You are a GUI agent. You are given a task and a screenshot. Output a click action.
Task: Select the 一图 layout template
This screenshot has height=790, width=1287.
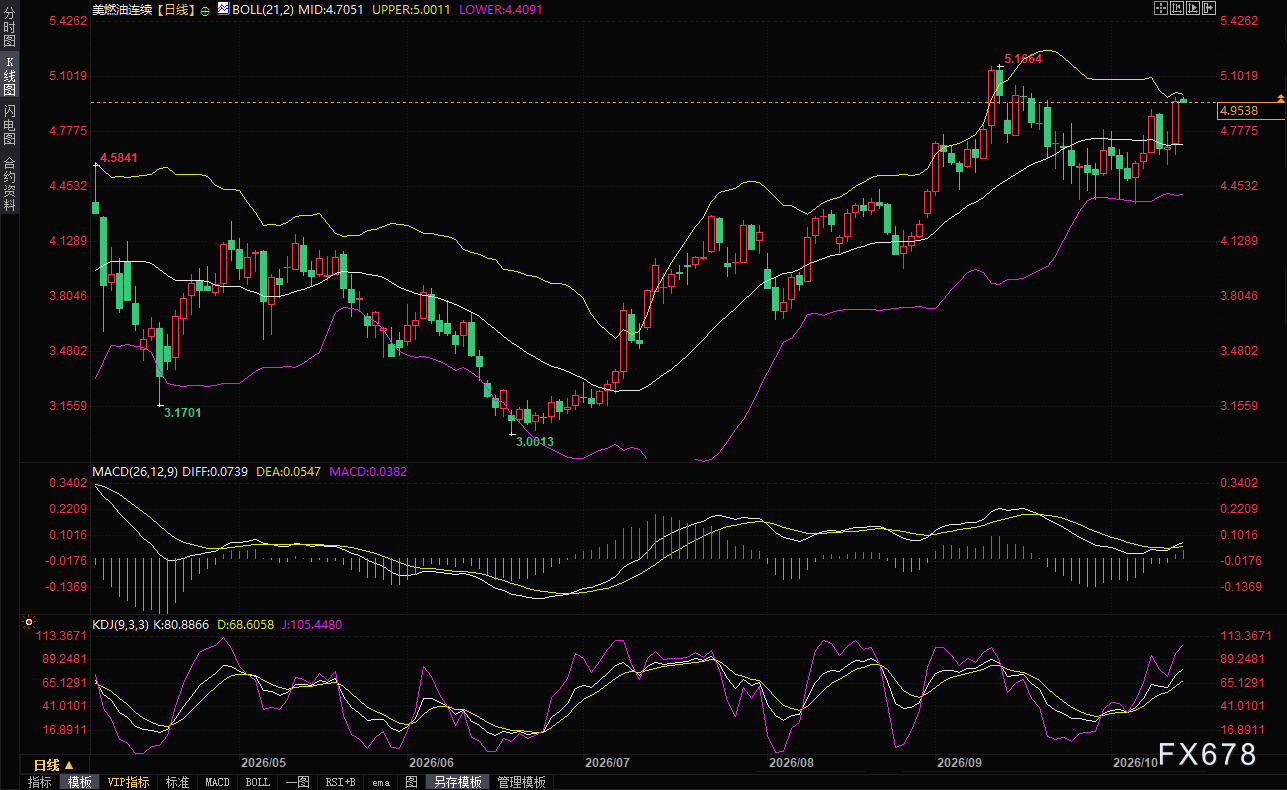coord(297,782)
